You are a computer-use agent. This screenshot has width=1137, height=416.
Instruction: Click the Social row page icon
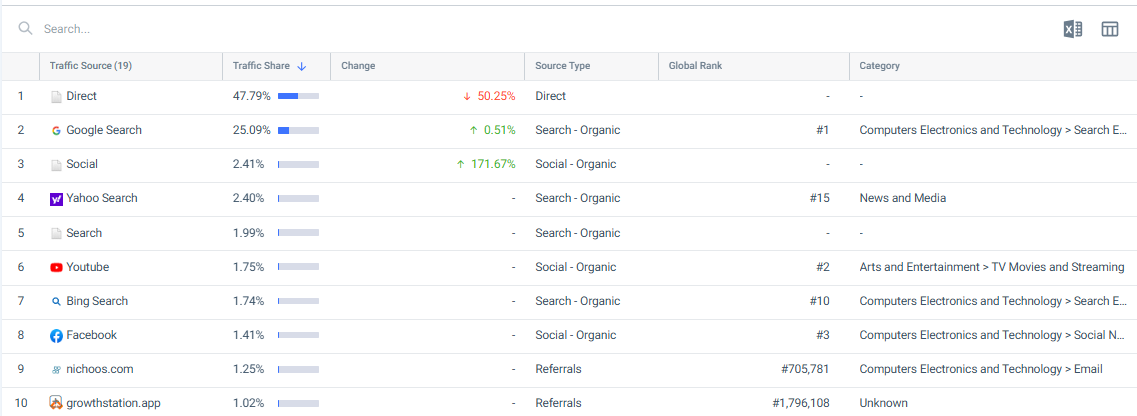click(56, 165)
